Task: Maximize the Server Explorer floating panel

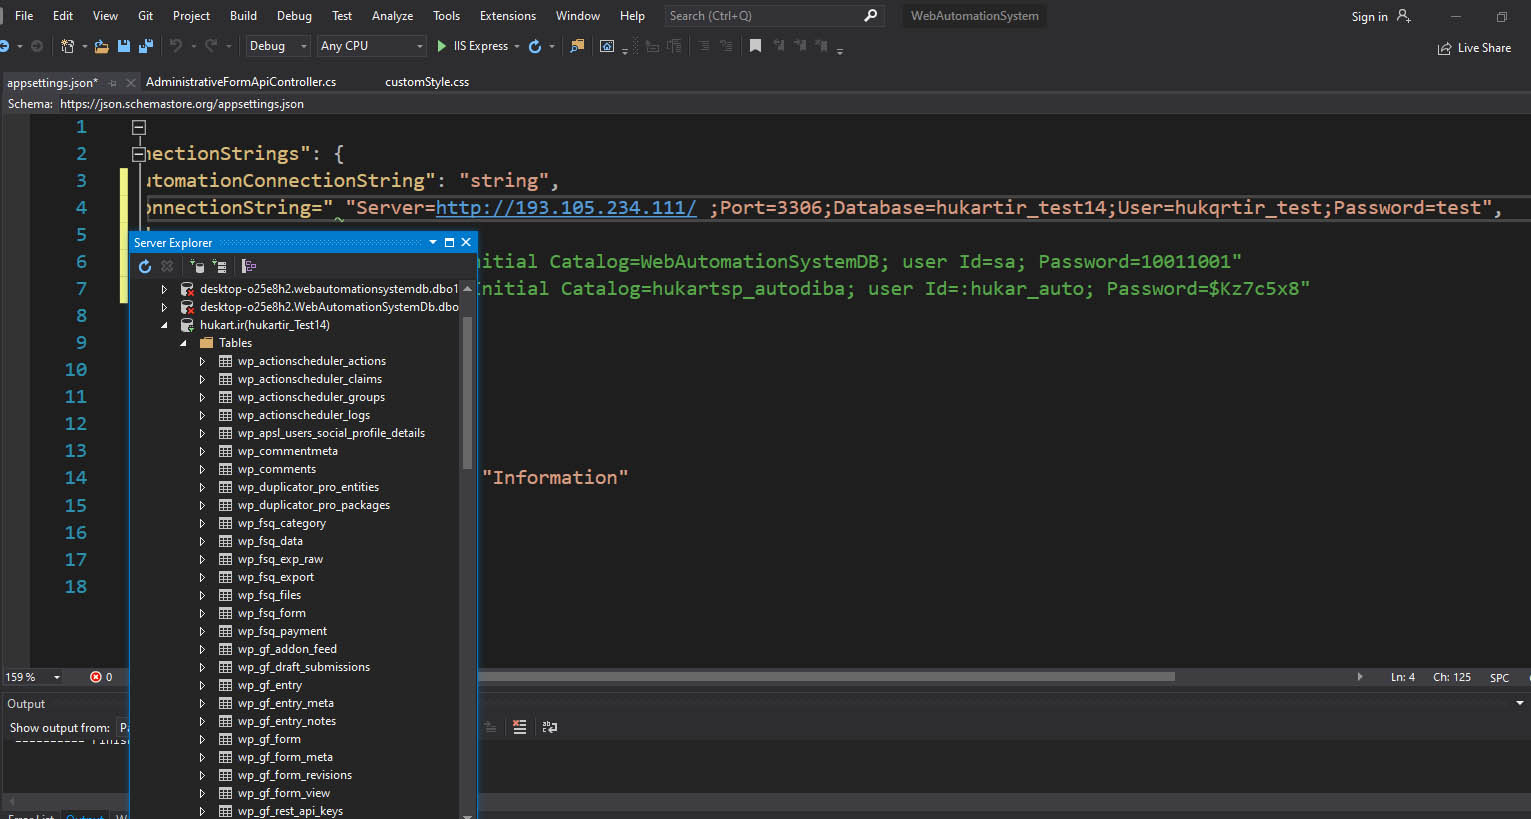Action: pyautogui.click(x=449, y=242)
